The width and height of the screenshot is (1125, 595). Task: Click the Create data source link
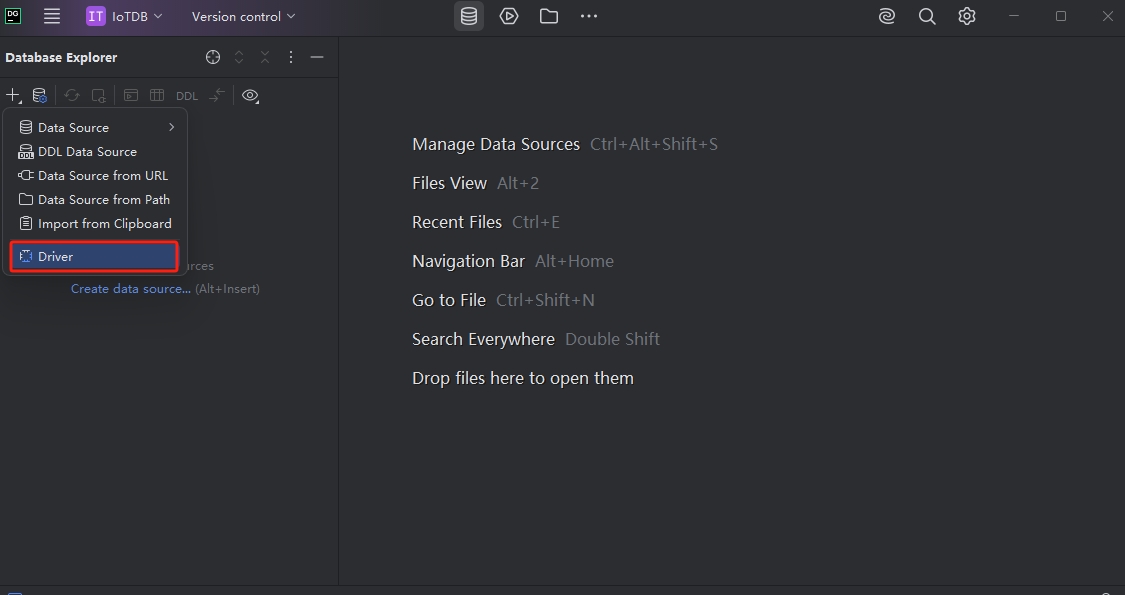[130, 289]
